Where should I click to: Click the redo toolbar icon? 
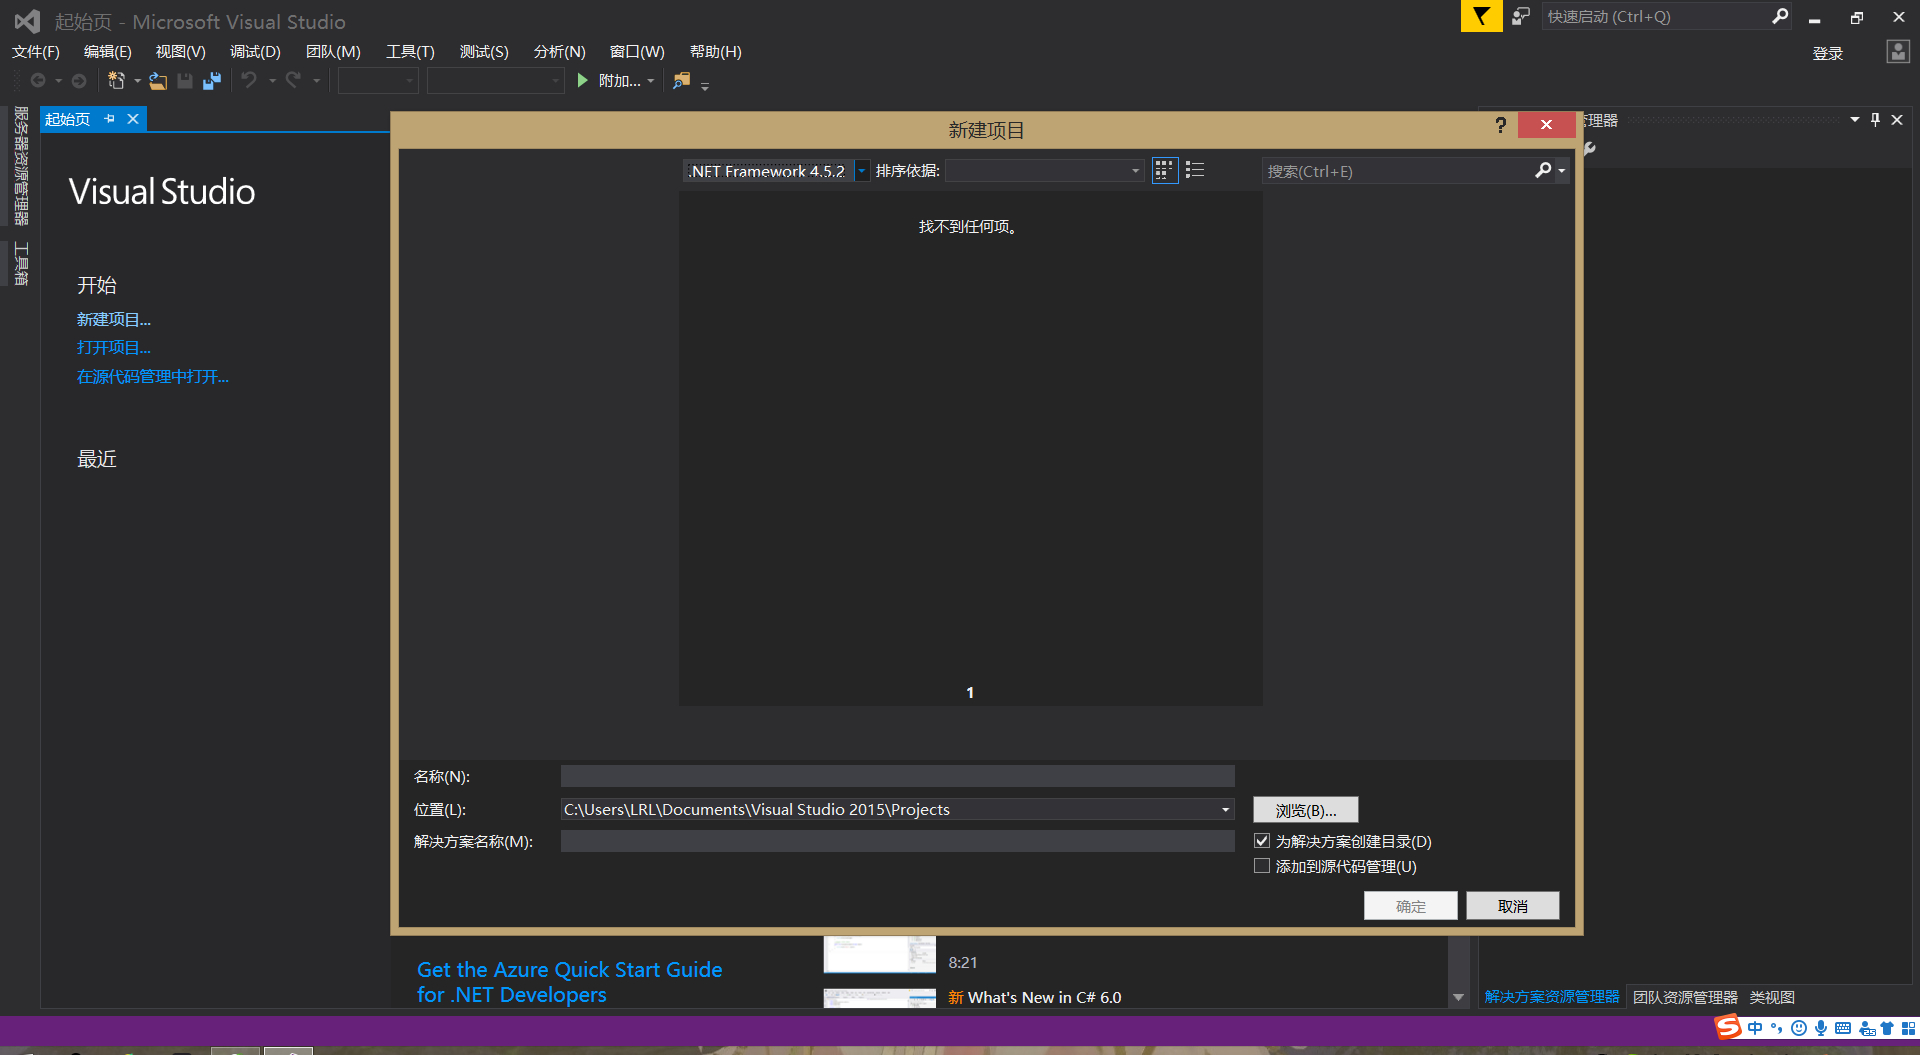pos(293,80)
